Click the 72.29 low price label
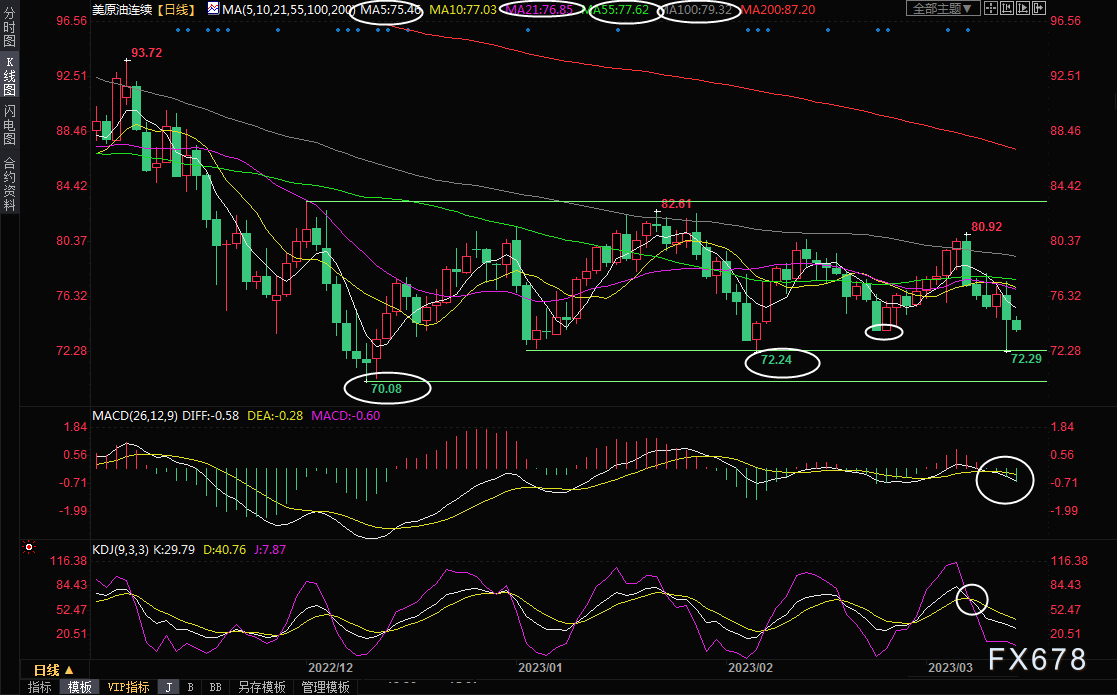Viewport: 1117px width, 695px height. click(x=1027, y=359)
